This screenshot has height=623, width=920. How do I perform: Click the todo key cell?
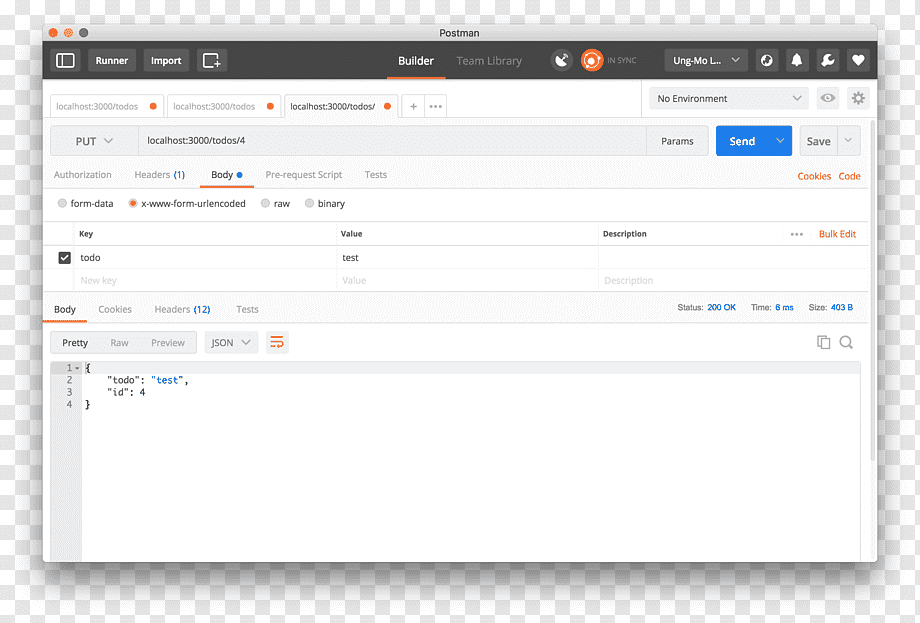(205, 258)
